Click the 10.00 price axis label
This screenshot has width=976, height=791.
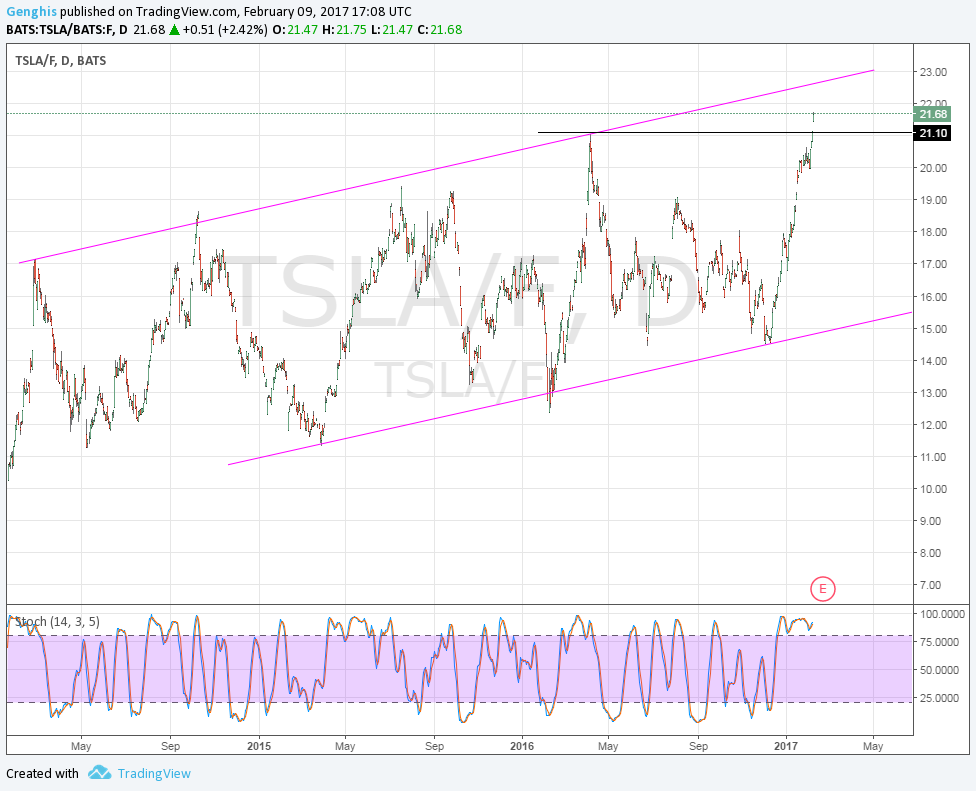coord(933,489)
